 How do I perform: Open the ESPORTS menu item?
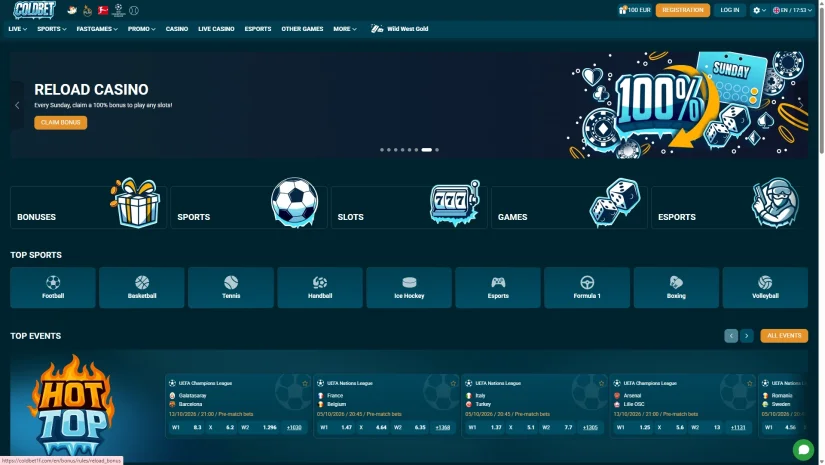(x=258, y=29)
